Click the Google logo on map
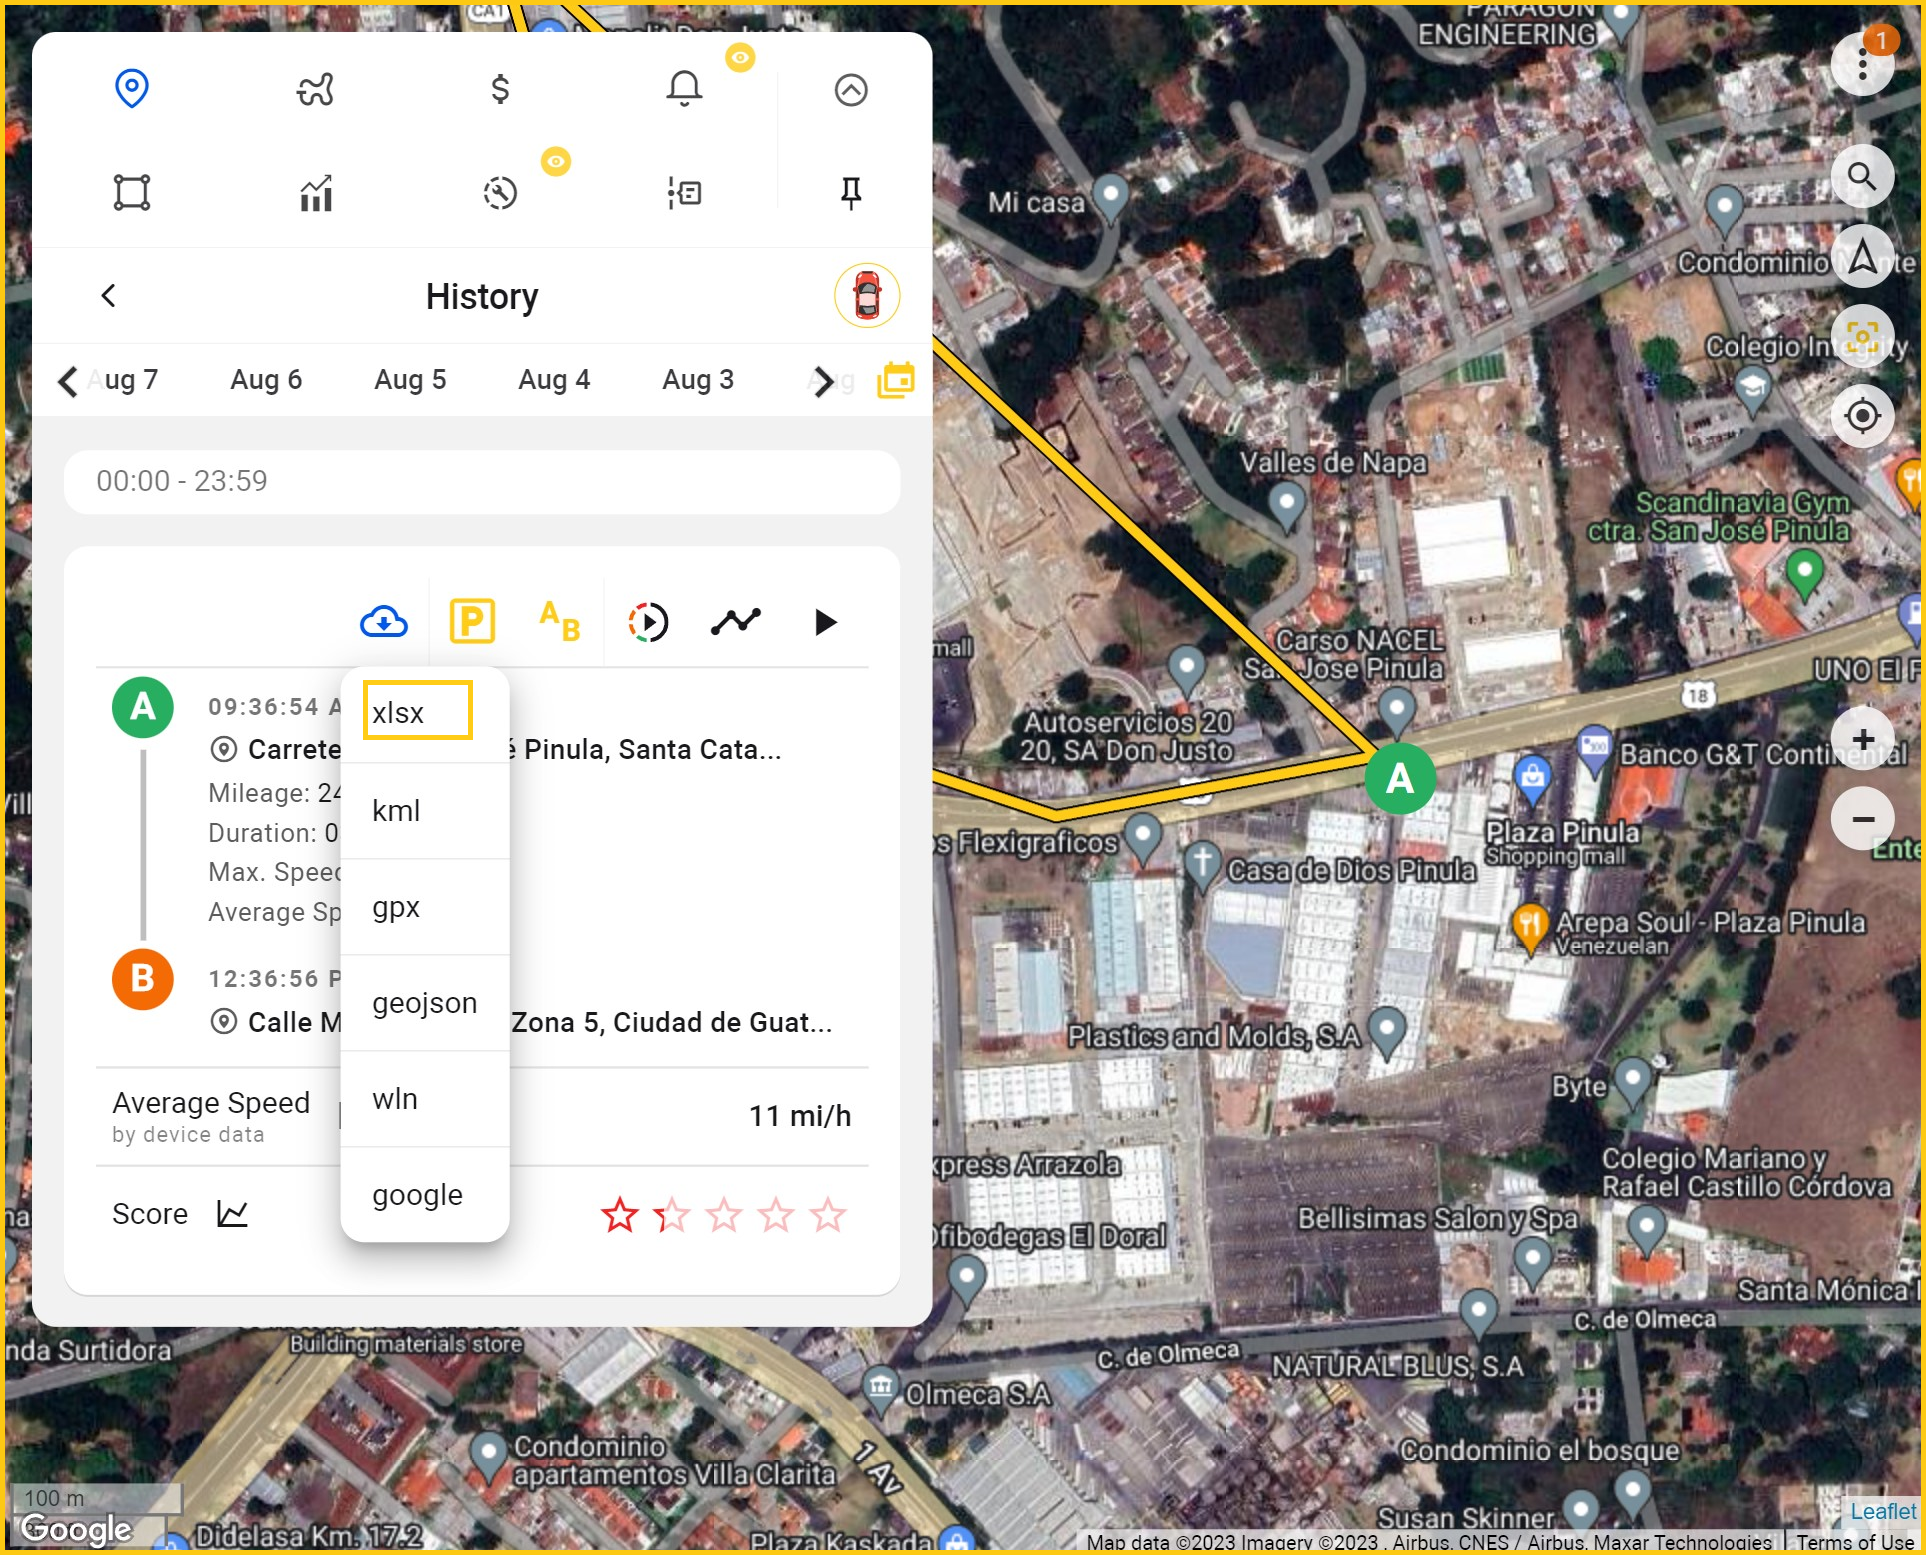Image resolution: width=1926 pixels, height=1555 pixels. tap(76, 1529)
